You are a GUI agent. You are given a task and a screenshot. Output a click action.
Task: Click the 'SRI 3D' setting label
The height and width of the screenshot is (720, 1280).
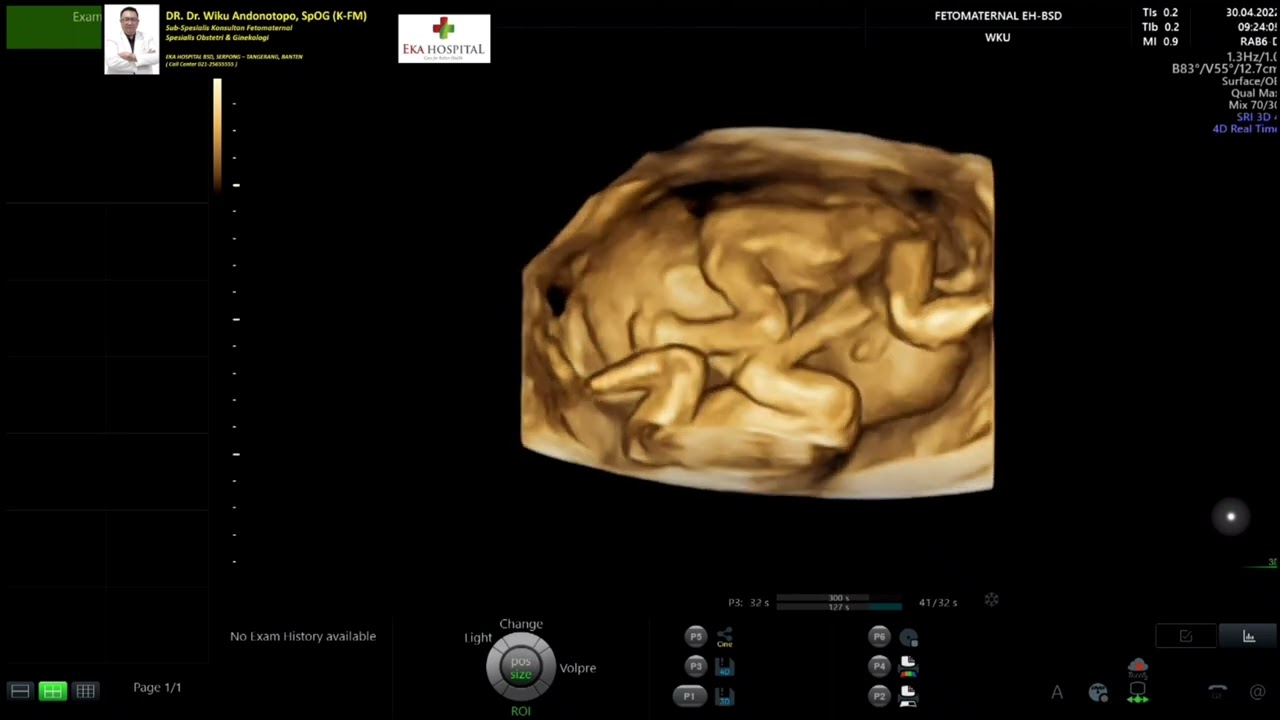(1257, 117)
